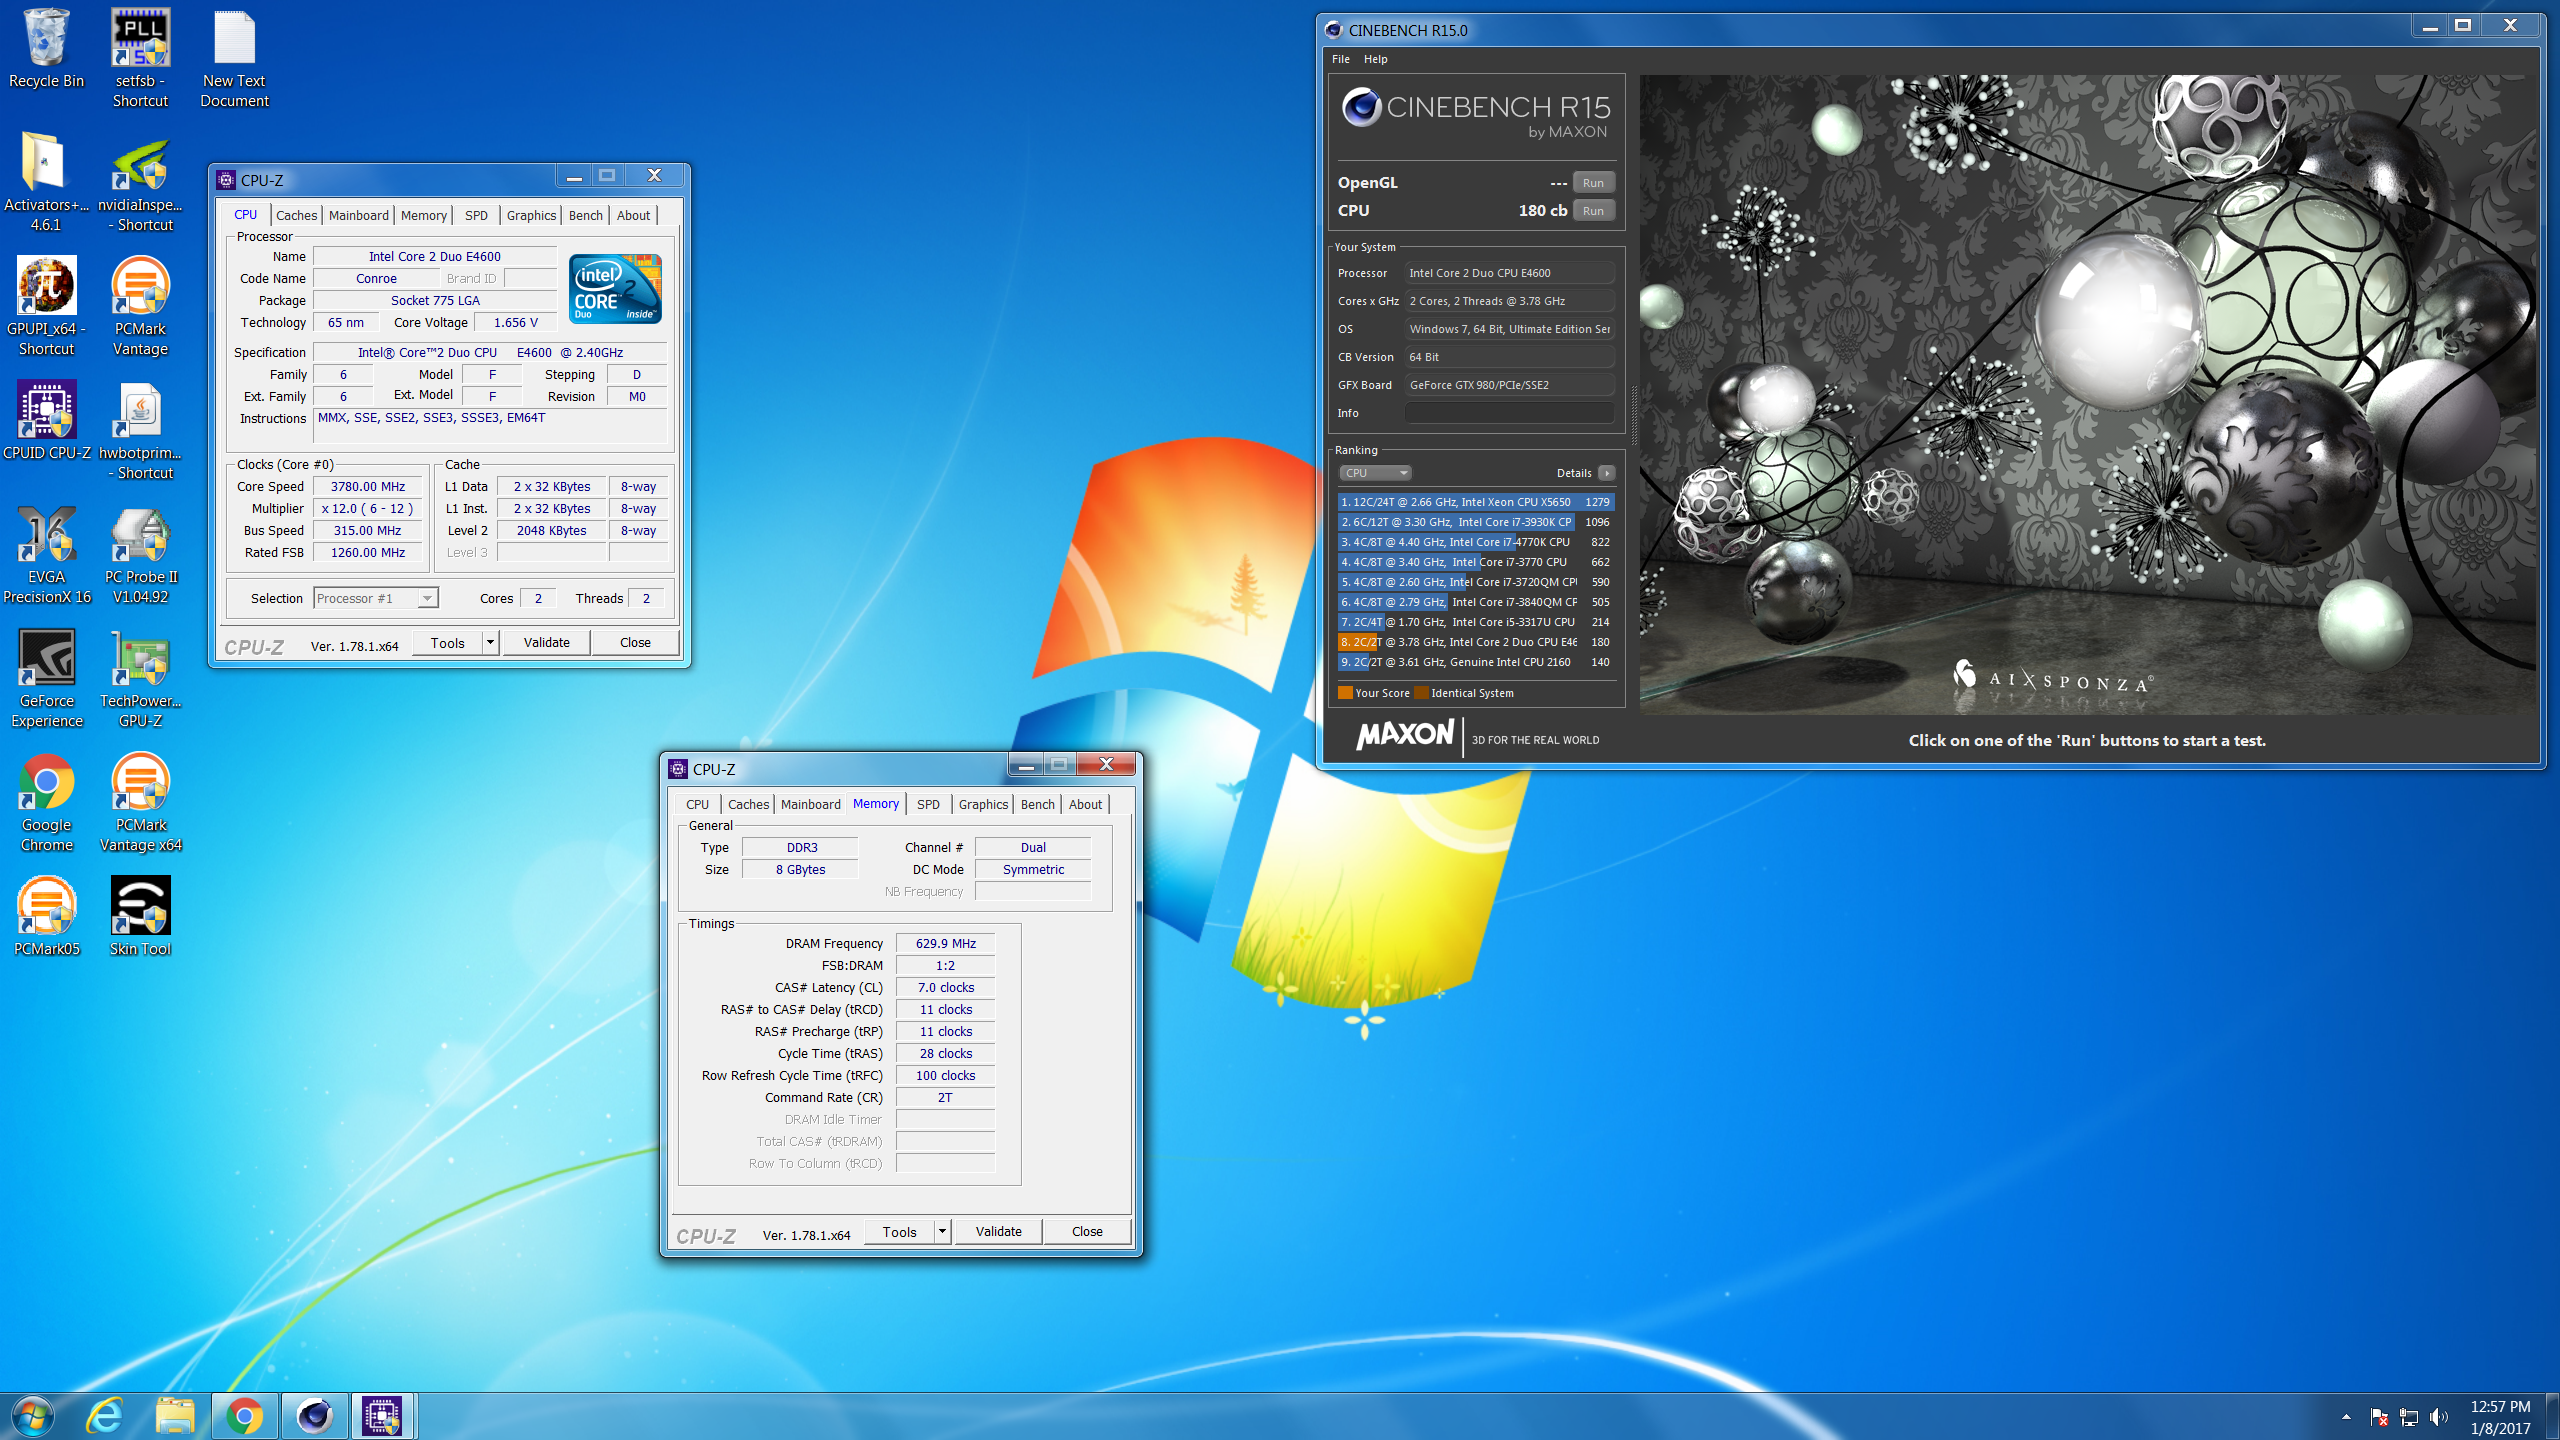Launch PCMark Vantage desktop icon
Viewport: 2560px width, 1440px height.
[x=140, y=306]
